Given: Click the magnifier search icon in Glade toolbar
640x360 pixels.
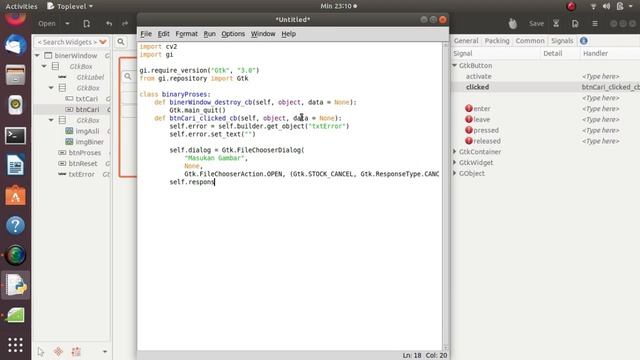Looking at the screenshot, I should (x=121, y=42).
